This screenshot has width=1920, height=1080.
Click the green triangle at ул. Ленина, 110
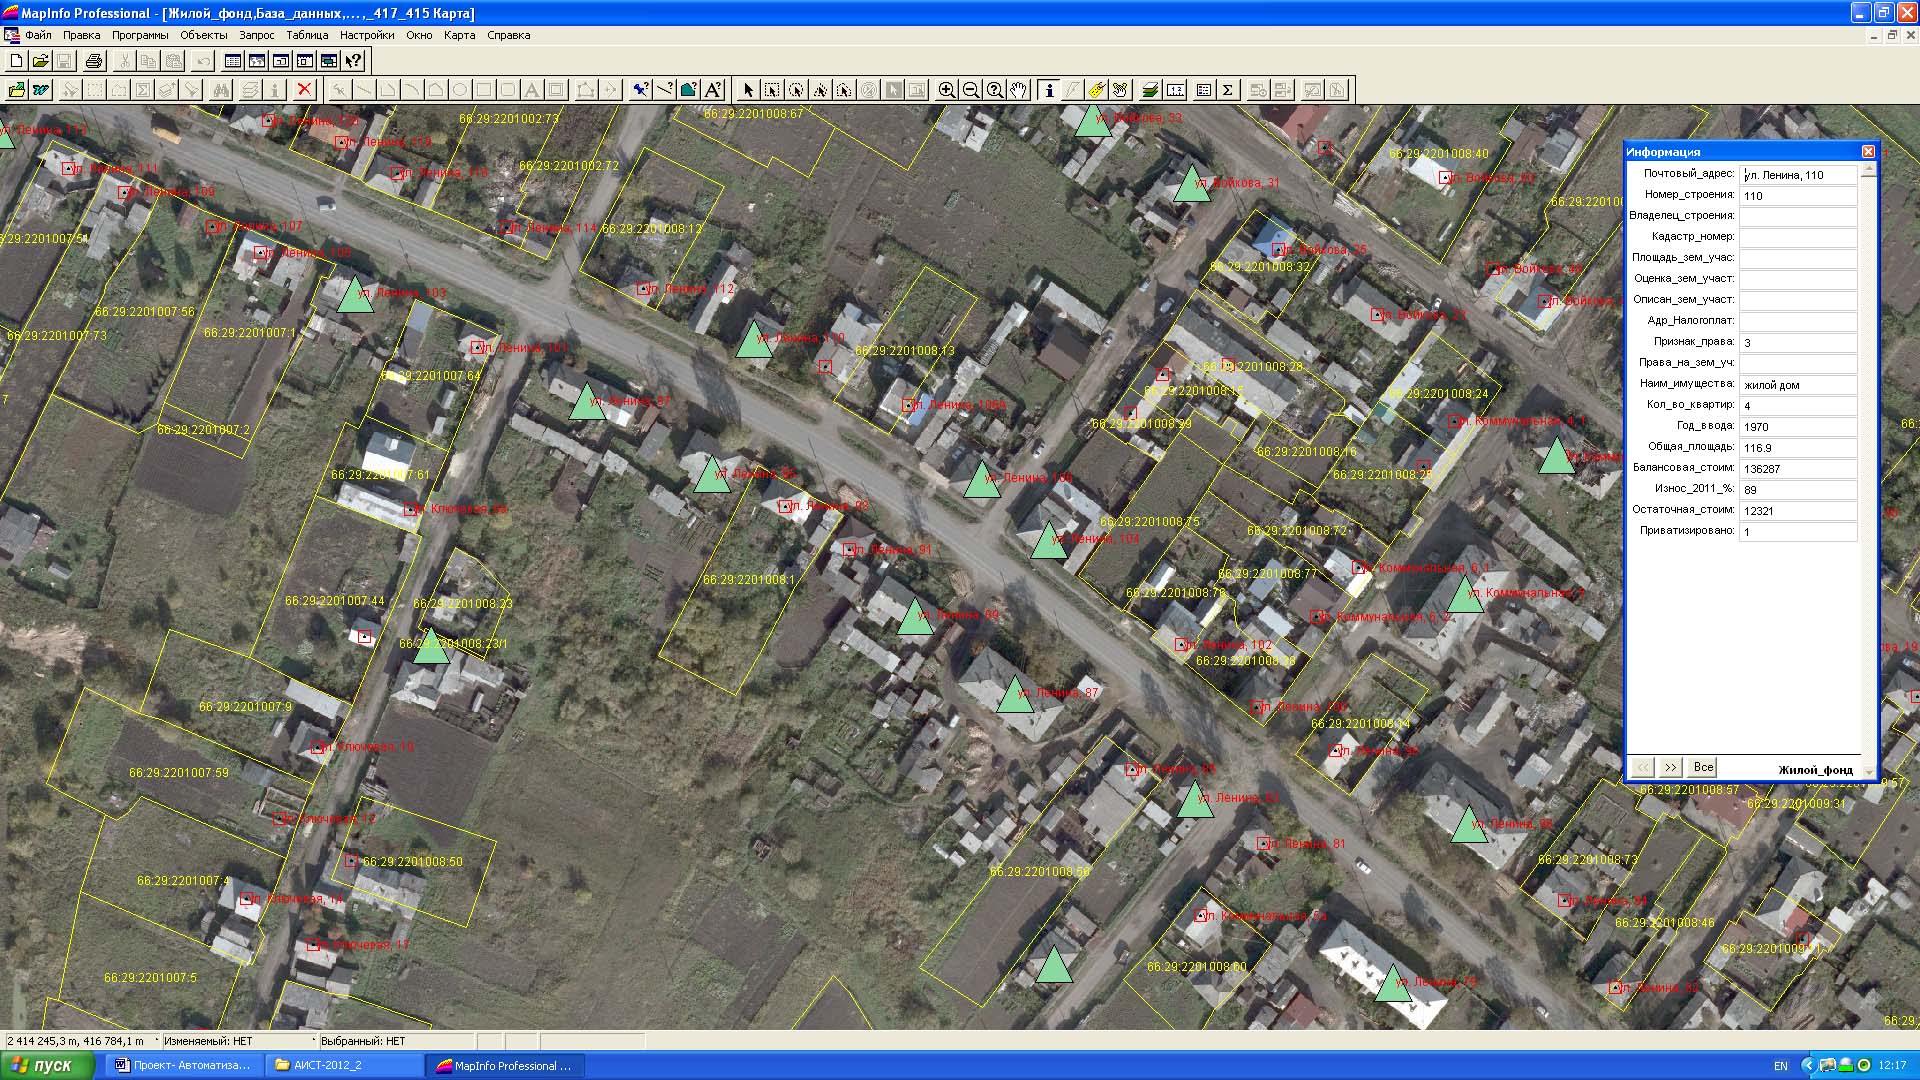pos(752,341)
